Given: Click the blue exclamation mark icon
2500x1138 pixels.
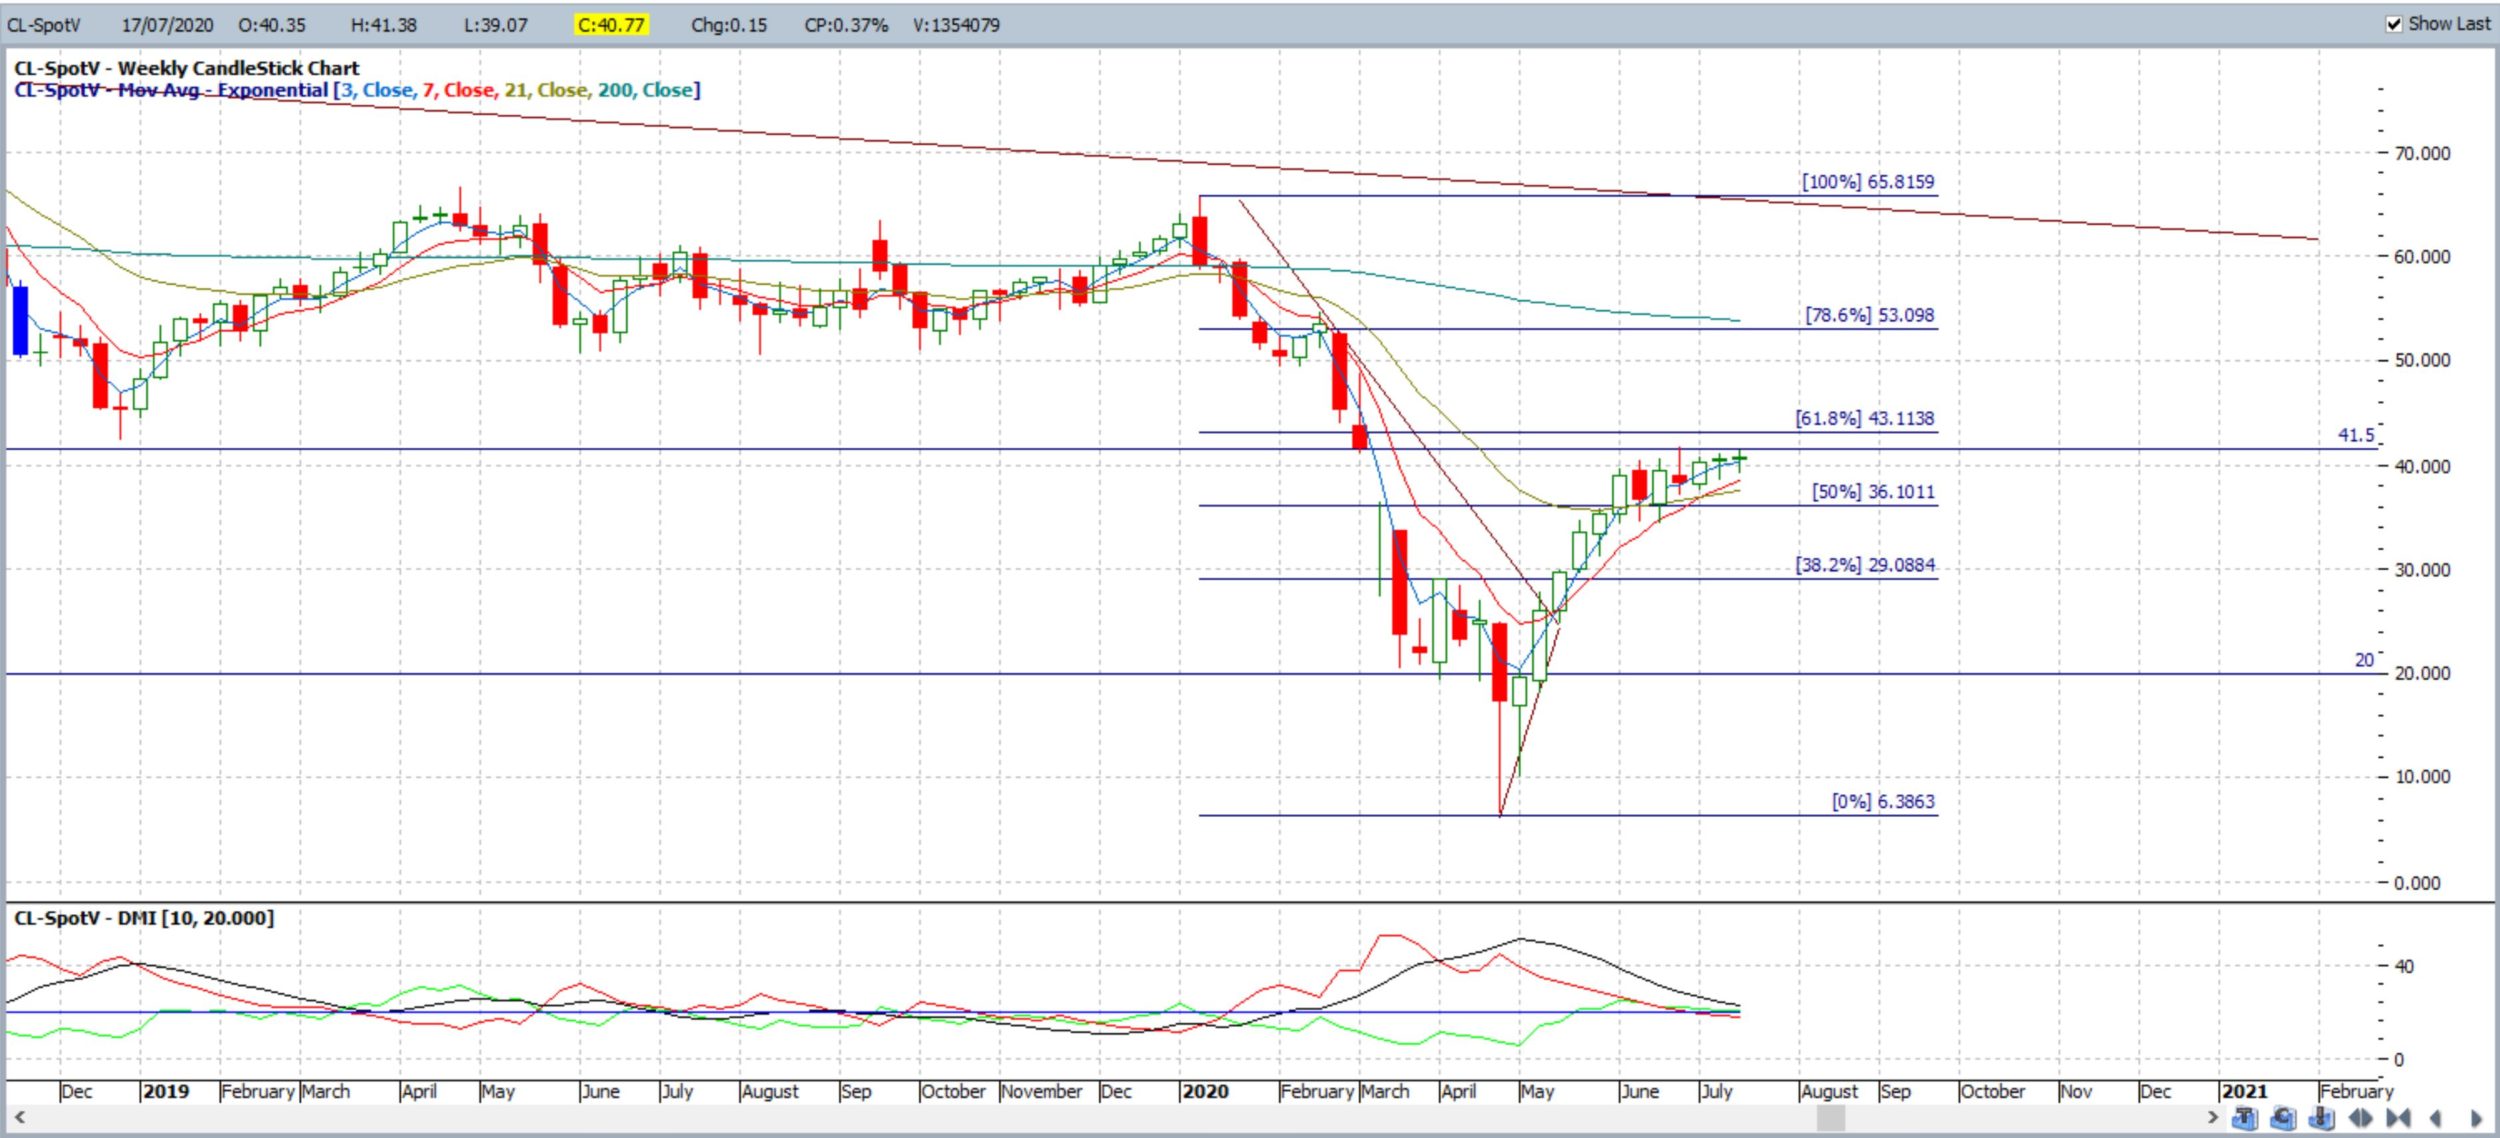Looking at the screenshot, I should [2322, 1118].
